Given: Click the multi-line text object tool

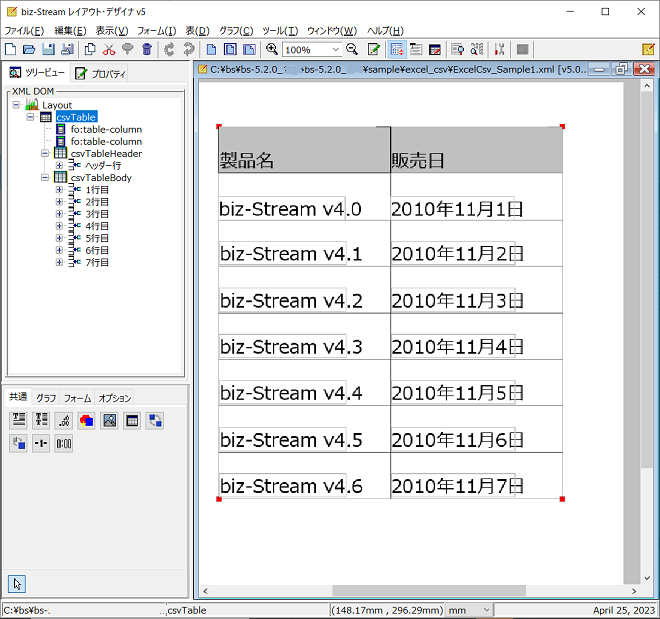Looking at the screenshot, I should (41, 420).
